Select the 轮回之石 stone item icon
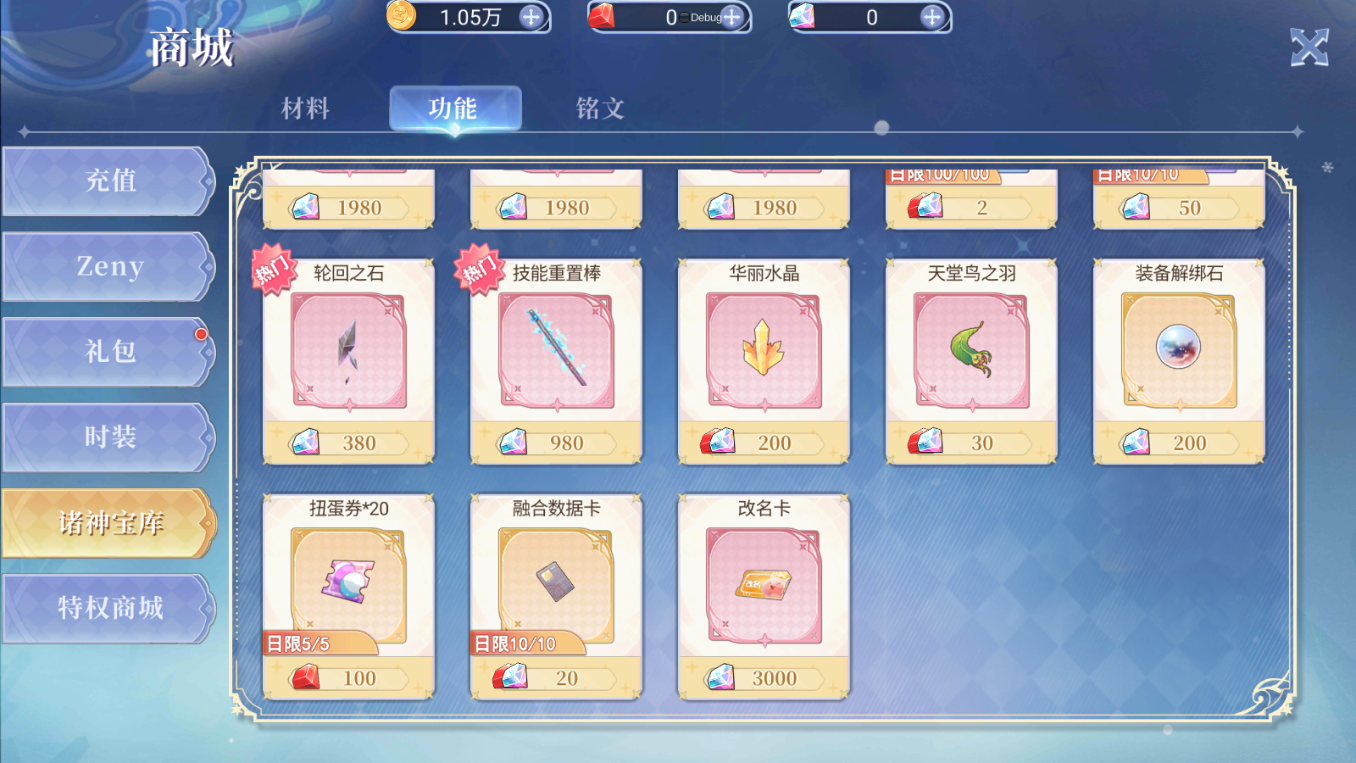Image resolution: width=1356 pixels, height=763 pixels. click(x=348, y=350)
